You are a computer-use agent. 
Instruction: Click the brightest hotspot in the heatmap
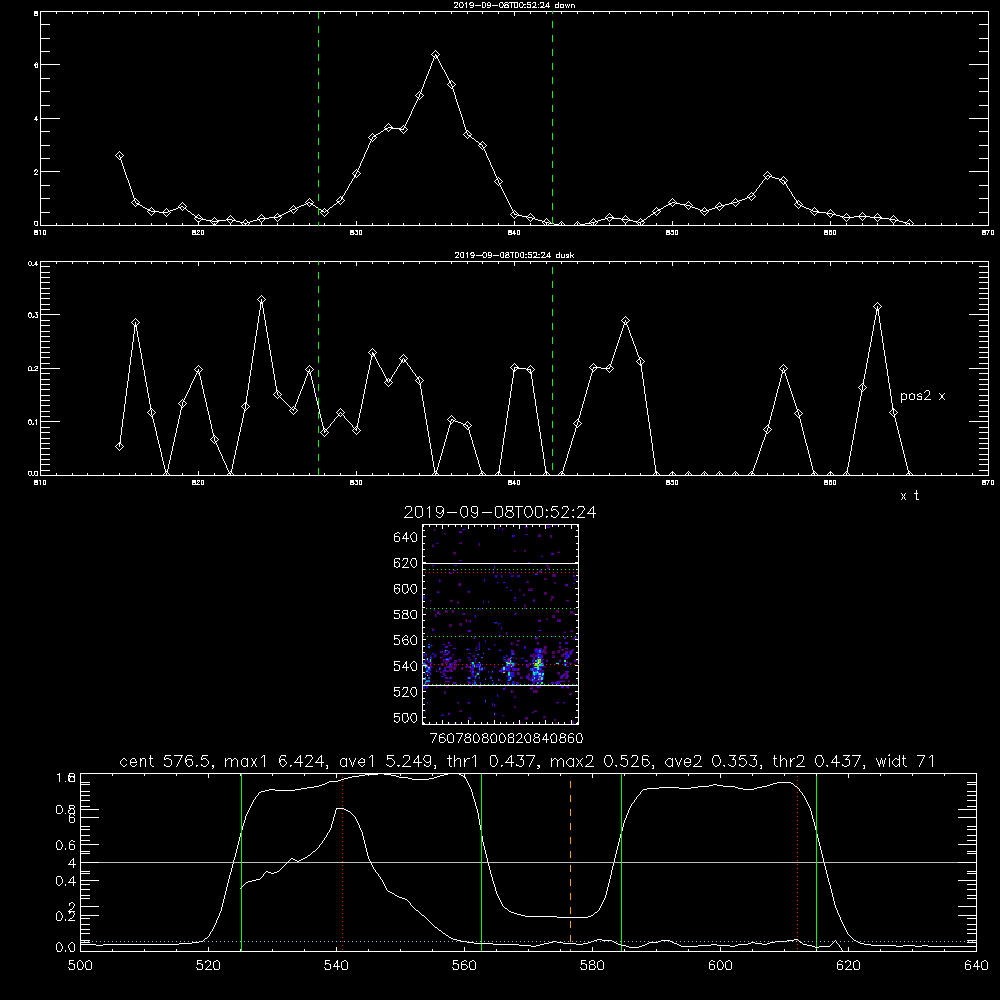tap(538, 665)
